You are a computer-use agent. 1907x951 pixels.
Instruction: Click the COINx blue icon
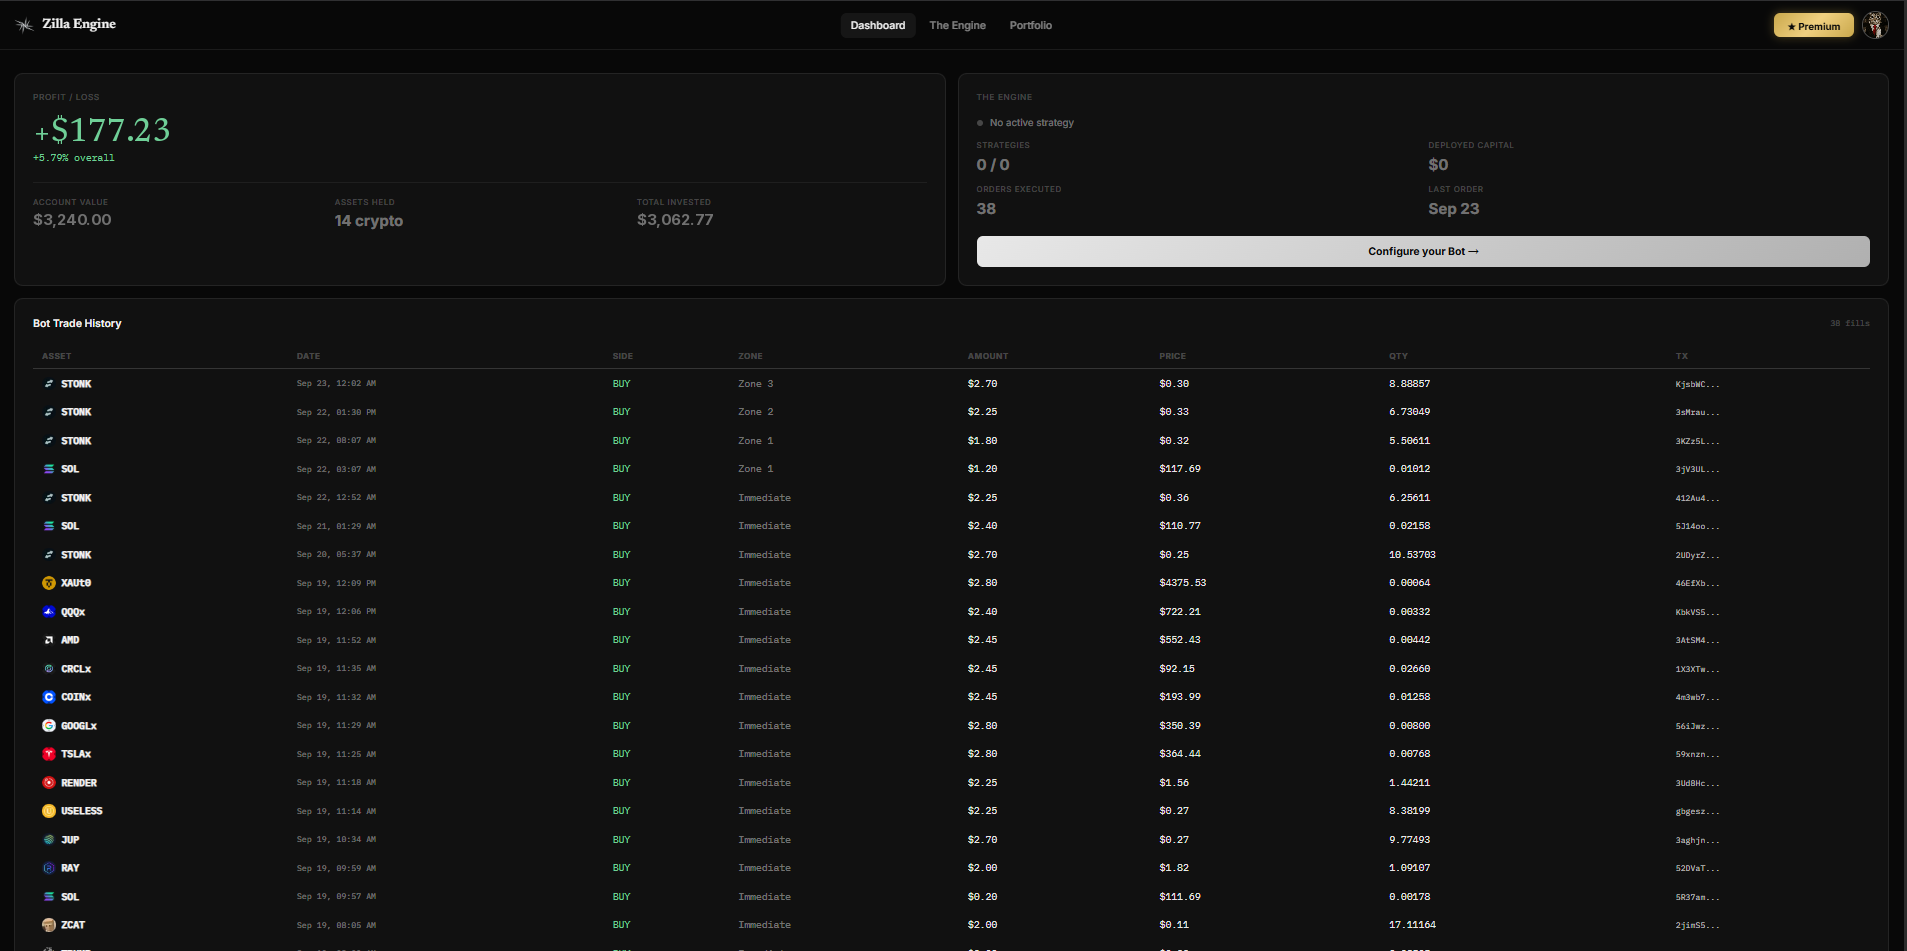pyautogui.click(x=49, y=697)
